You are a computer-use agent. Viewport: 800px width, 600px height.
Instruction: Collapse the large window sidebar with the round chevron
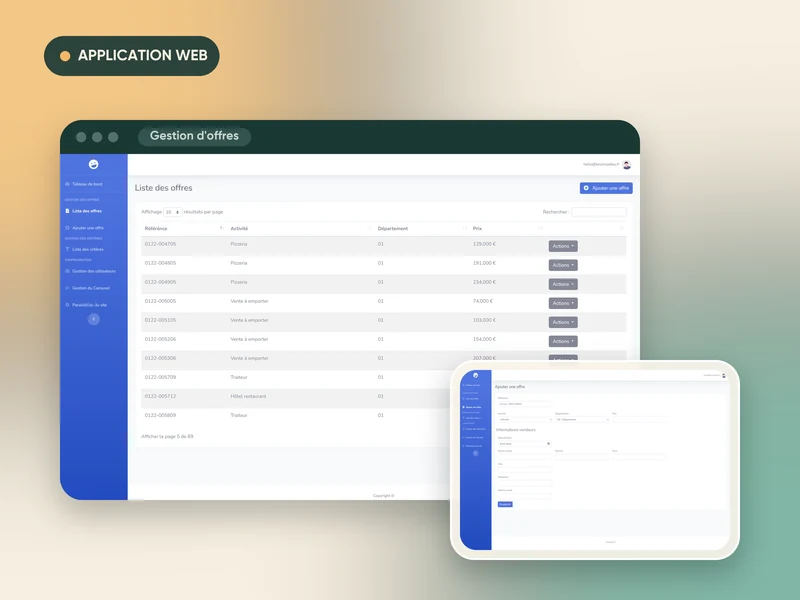tap(93, 319)
